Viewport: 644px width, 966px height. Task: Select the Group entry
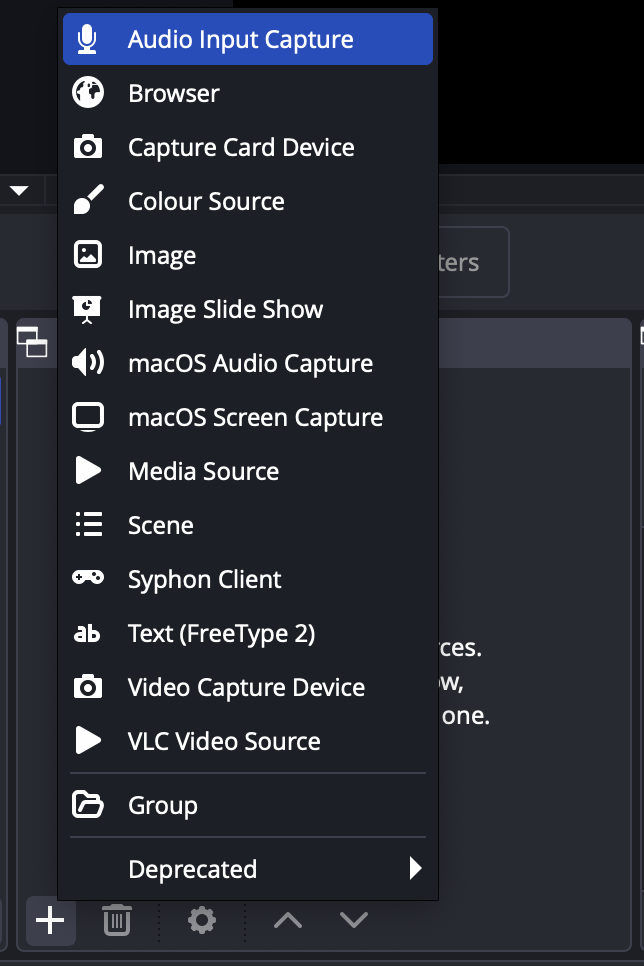161,804
